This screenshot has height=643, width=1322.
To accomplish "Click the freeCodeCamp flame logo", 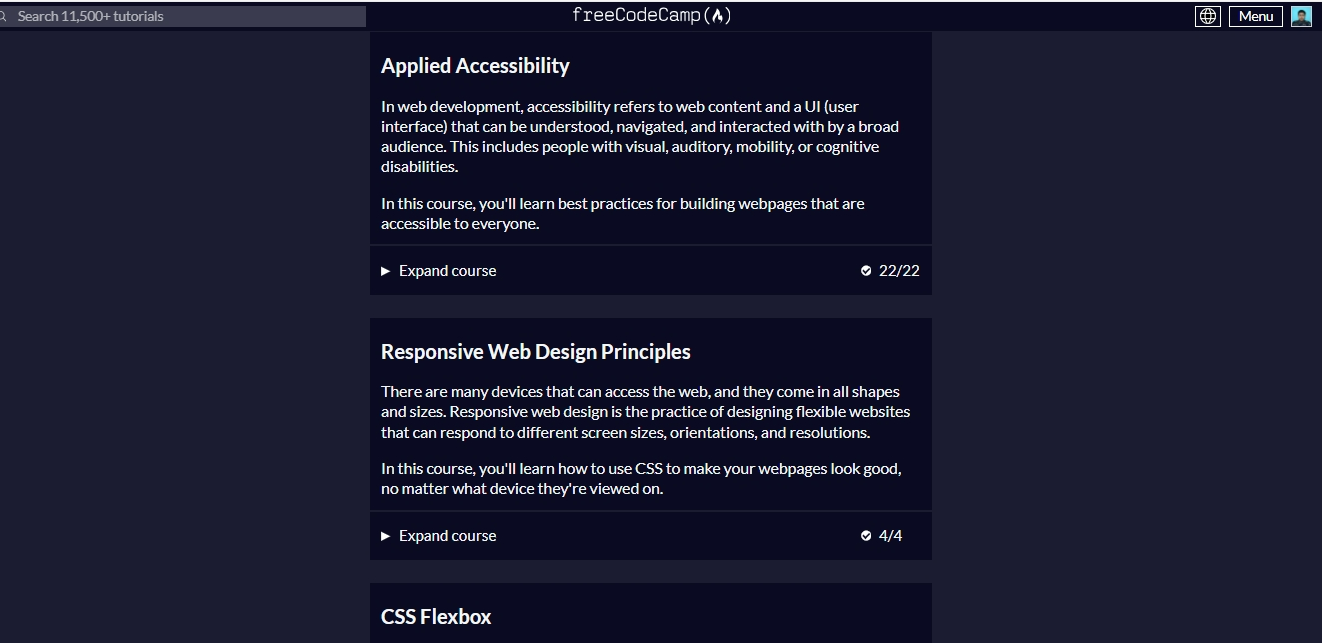I will tap(719, 15).
